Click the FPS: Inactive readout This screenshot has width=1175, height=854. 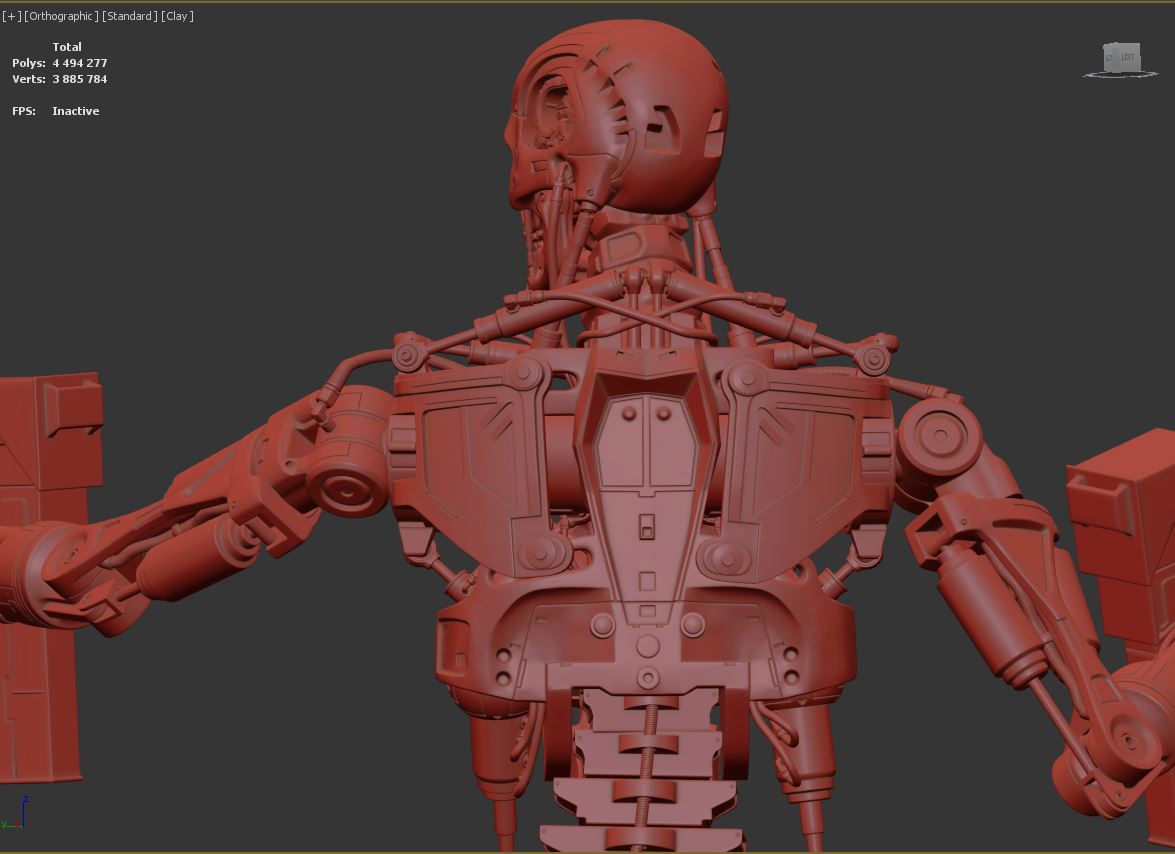pyautogui.click(x=55, y=111)
